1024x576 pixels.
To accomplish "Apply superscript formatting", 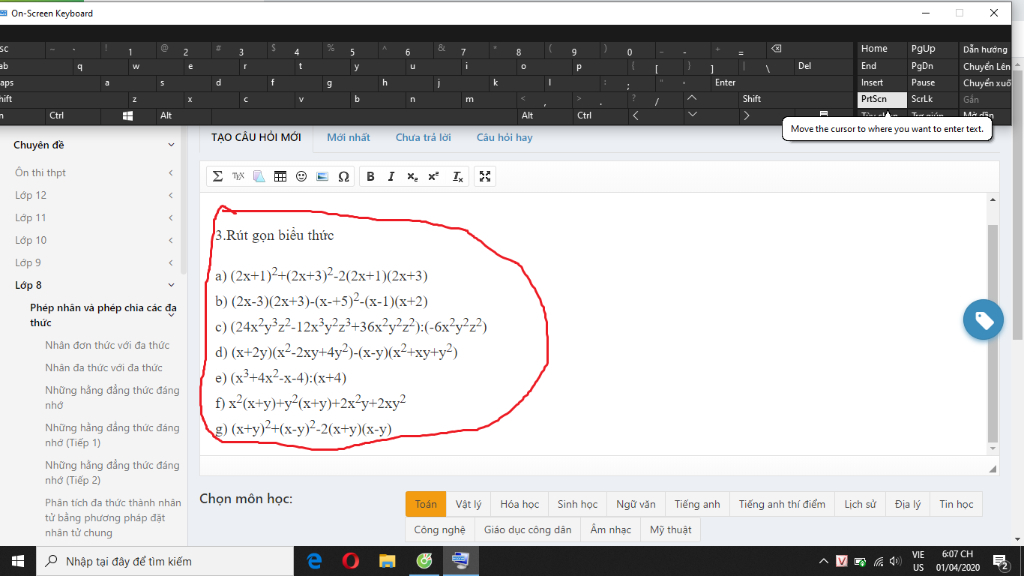I will pyautogui.click(x=434, y=176).
